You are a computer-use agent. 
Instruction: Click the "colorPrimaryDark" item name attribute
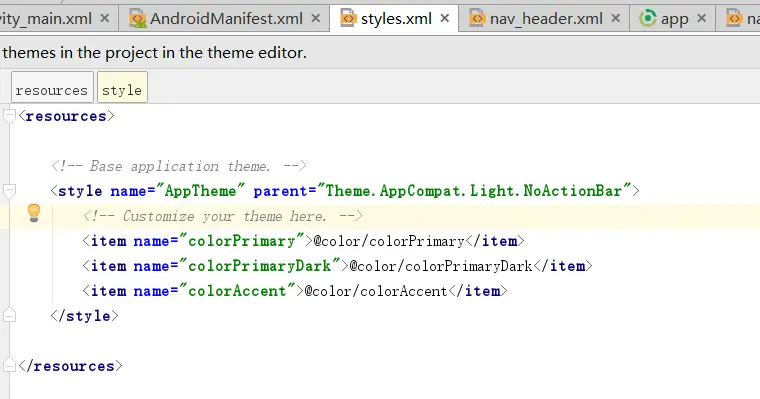pos(260,266)
